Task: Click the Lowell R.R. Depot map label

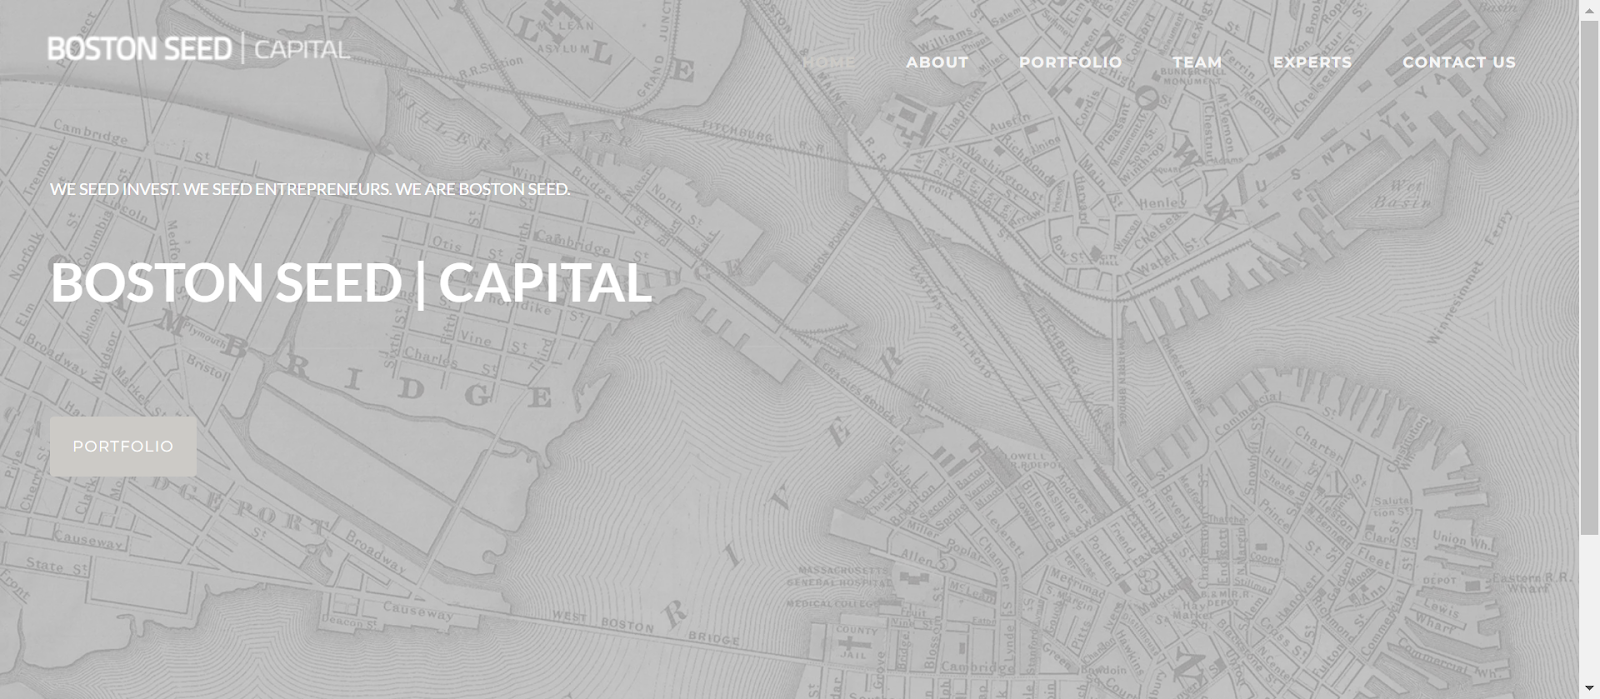Action: point(1033,460)
